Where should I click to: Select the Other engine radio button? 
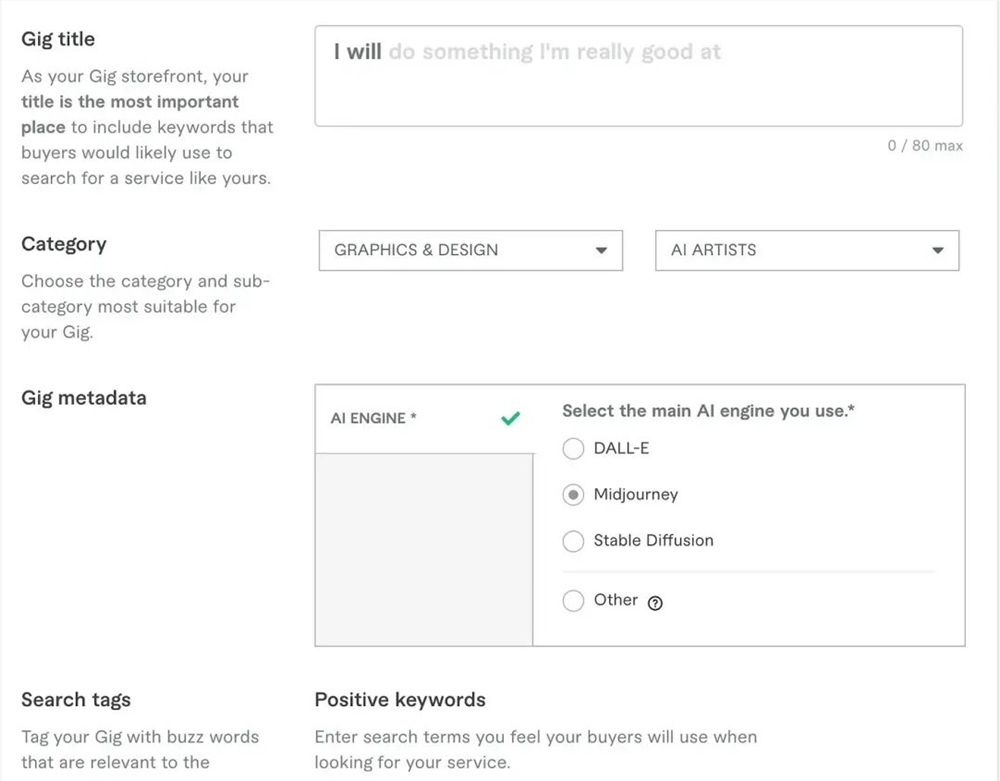pyautogui.click(x=573, y=601)
